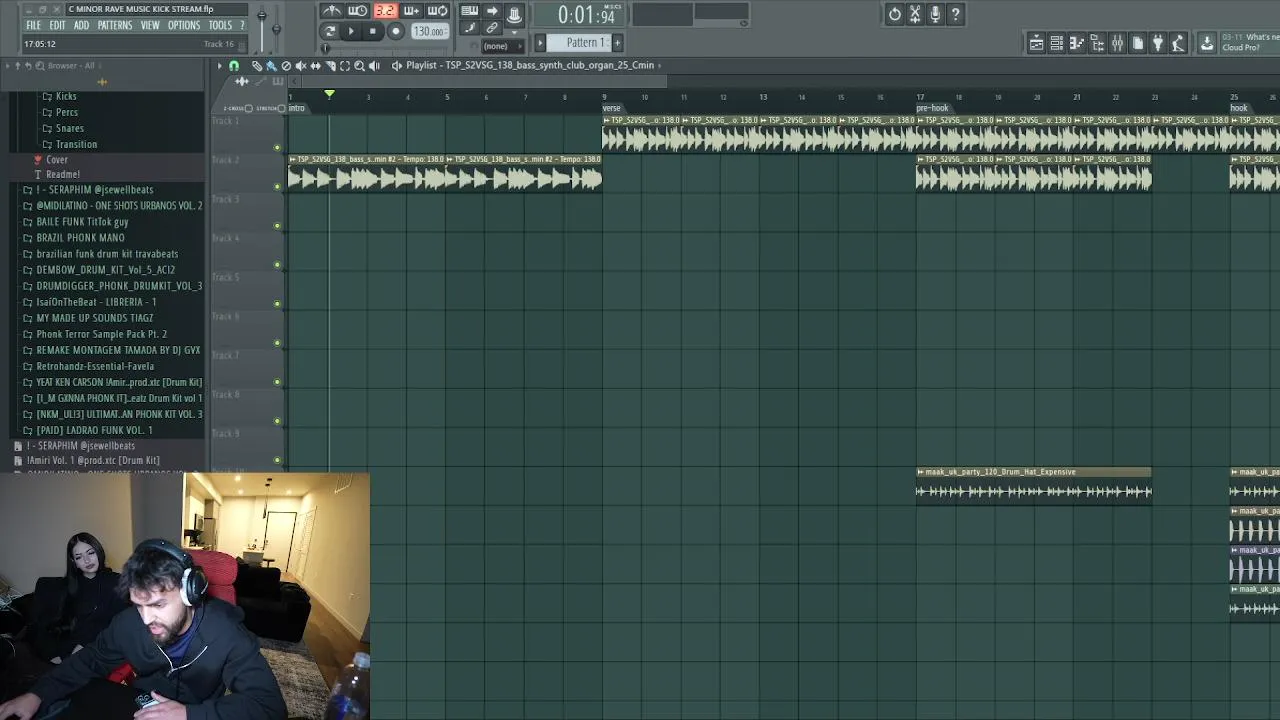Image resolution: width=1280 pixels, height=720 pixels.
Task: Toggle step editing arrow icon
Action: [x=492, y=11]
